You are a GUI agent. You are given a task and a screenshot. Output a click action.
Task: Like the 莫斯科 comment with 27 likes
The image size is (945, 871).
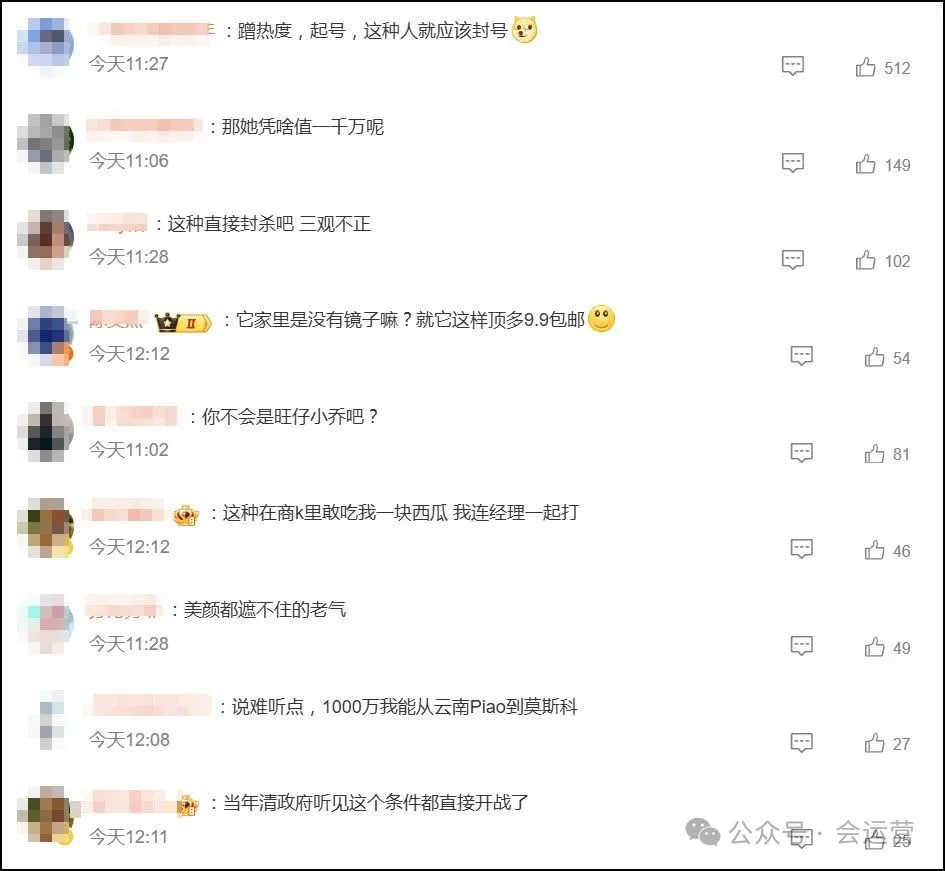point(874,743)
